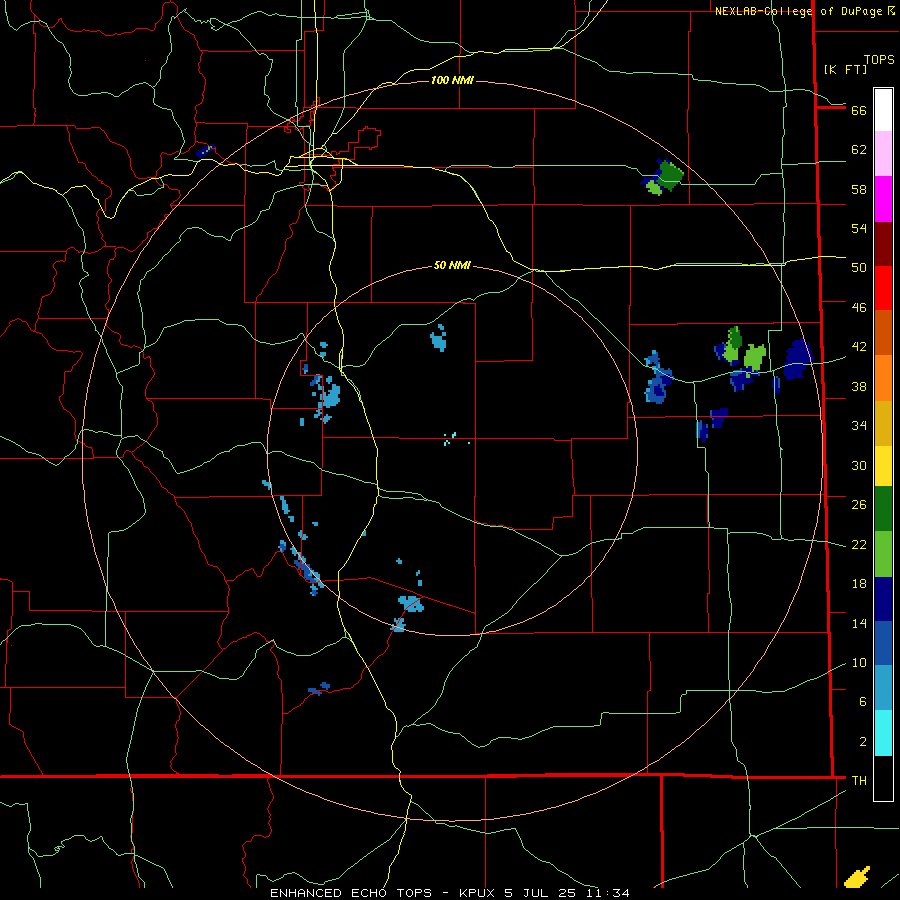Select the magenta legend color block
This screenshot has height=900, width=900.
pos(883,199)
